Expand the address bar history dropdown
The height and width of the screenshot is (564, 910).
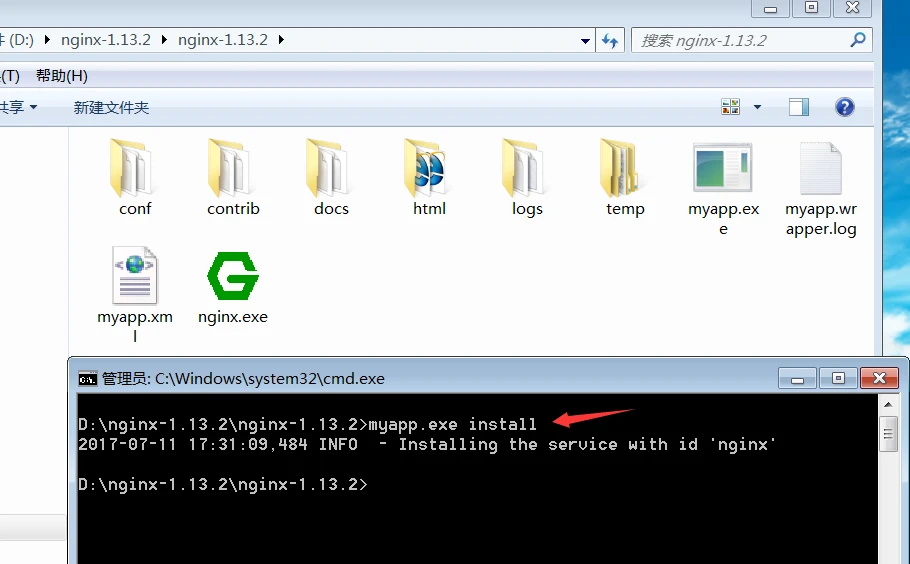click(x=585, y=41)
